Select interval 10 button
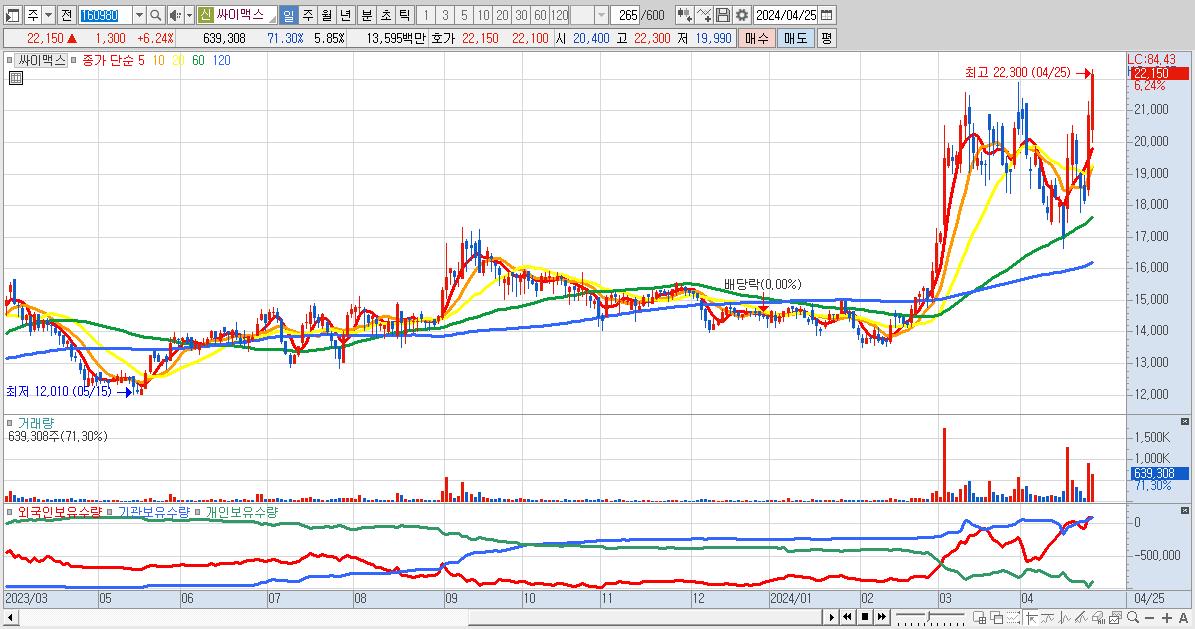 click(483, 15)
